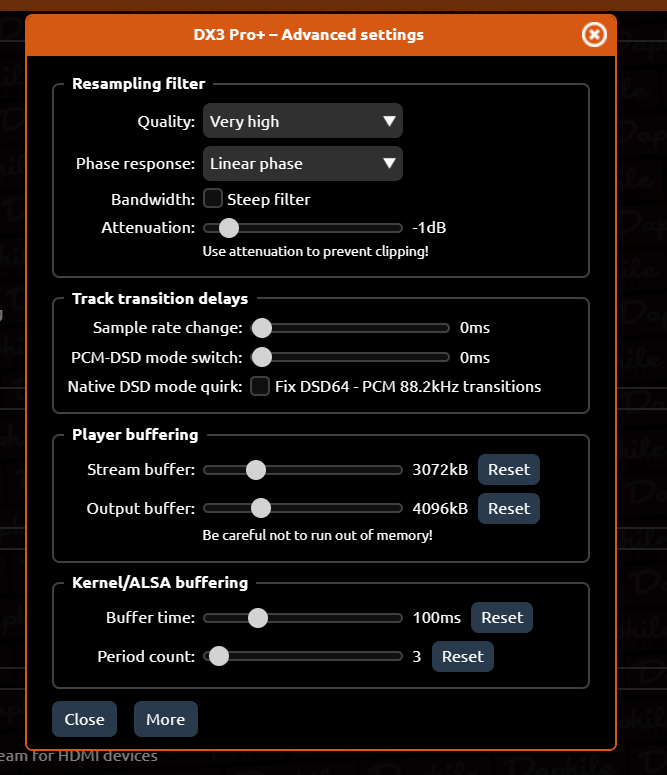Click the -1dB attenuation value text

(x=429, y=228)
